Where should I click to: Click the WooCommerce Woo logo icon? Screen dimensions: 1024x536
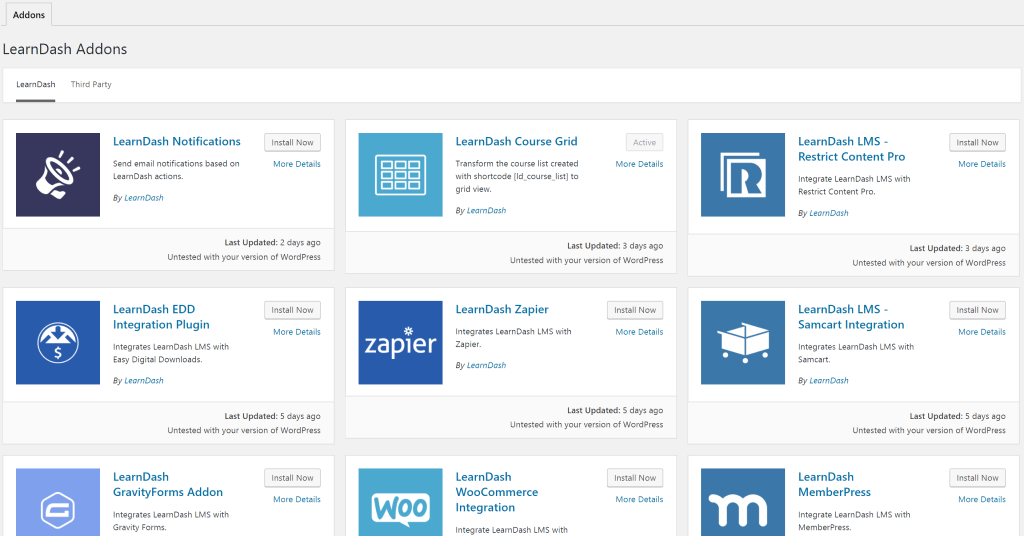click(400, 503)
